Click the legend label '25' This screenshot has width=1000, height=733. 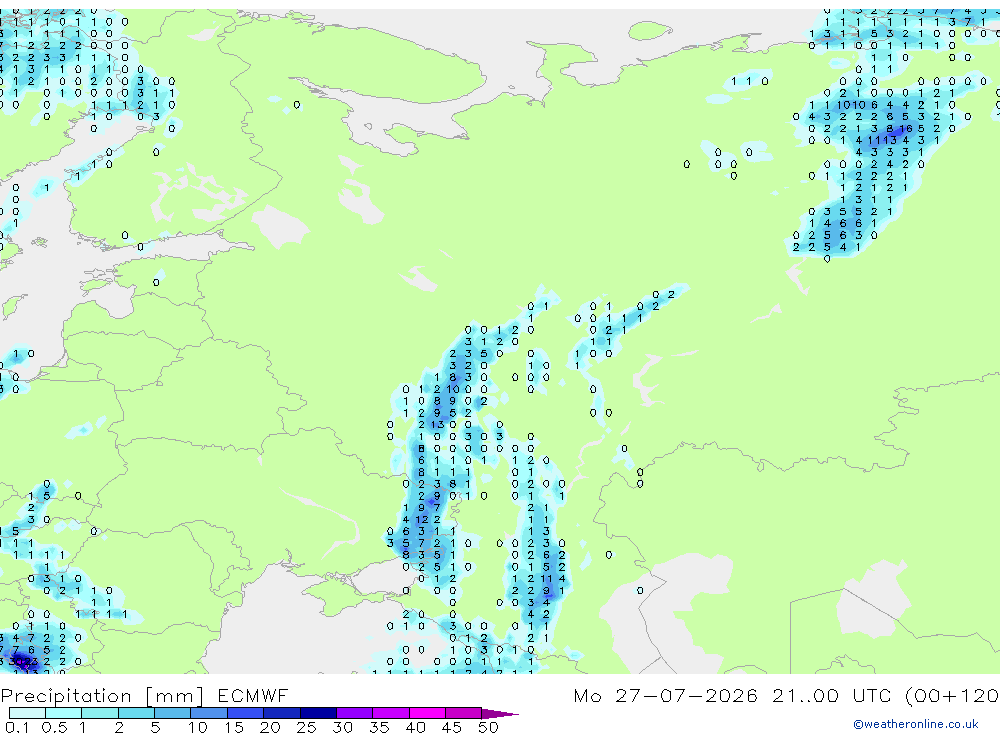(x=307, y=727)
